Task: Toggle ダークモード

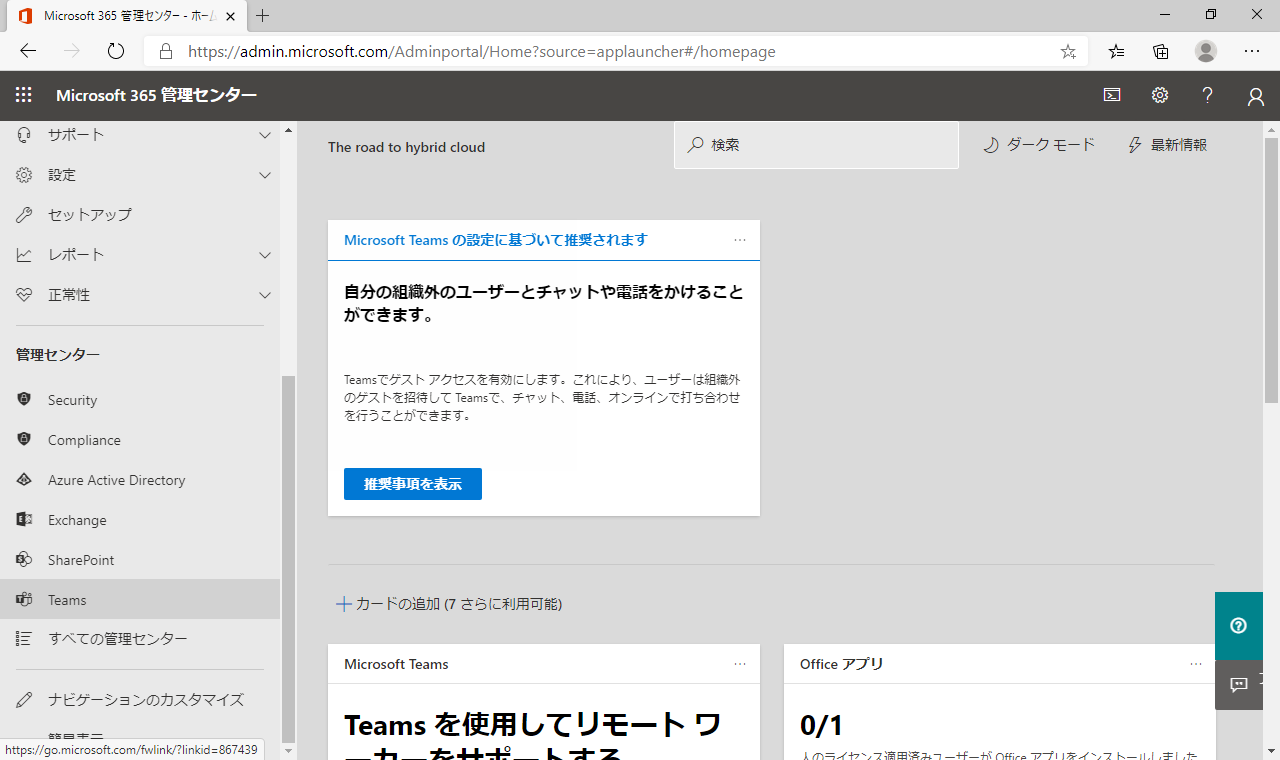Action: tap(1039, 145)
